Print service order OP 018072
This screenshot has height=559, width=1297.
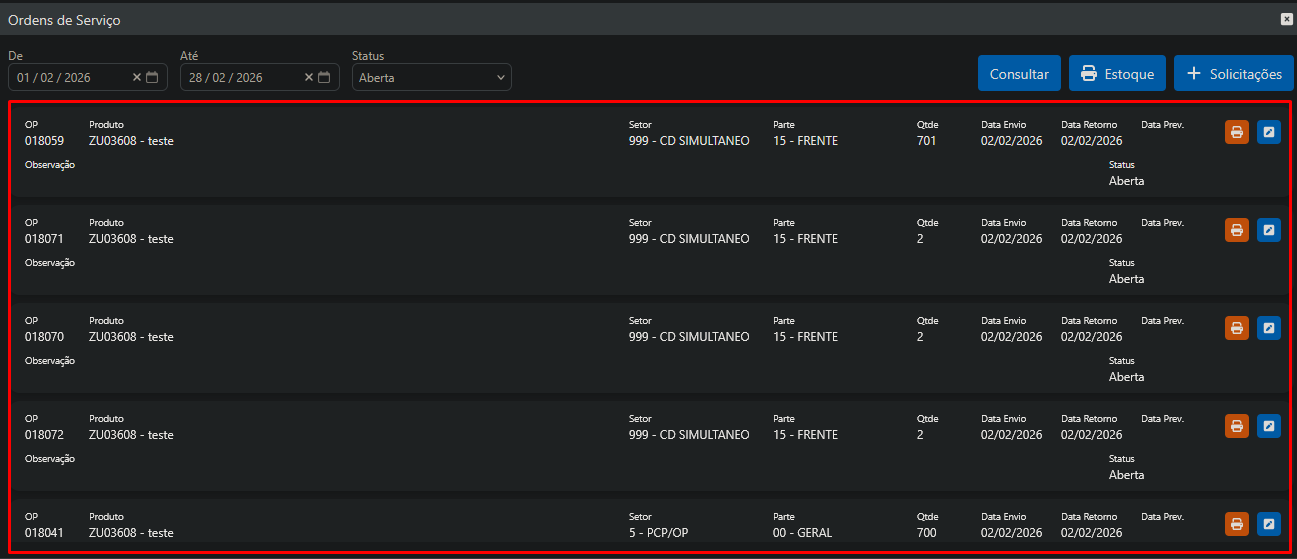[1237, 426]
